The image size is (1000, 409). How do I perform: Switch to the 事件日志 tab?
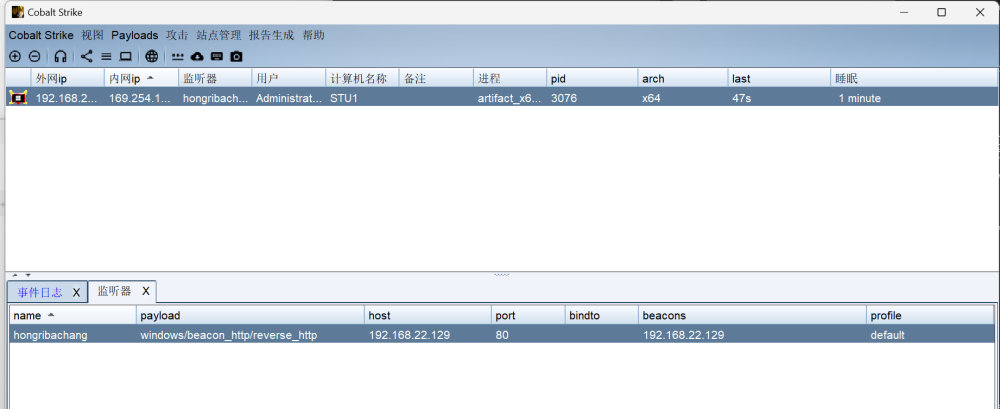40,292
